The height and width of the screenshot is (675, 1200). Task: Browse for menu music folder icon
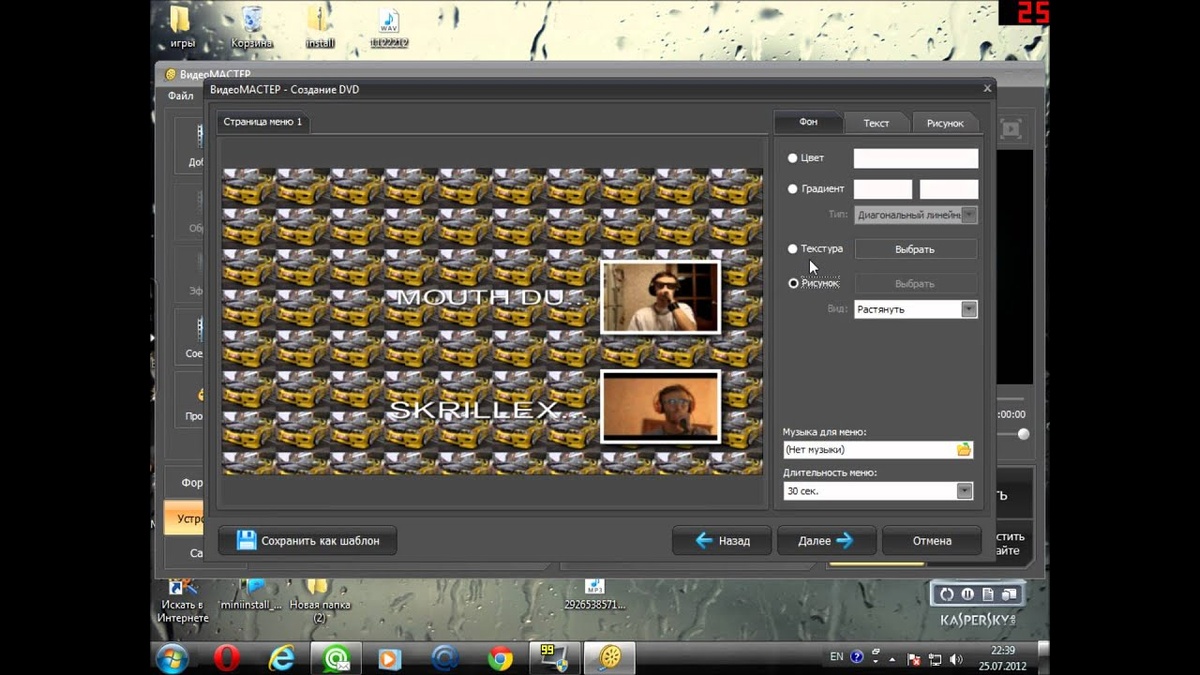[x=964, y=450]
